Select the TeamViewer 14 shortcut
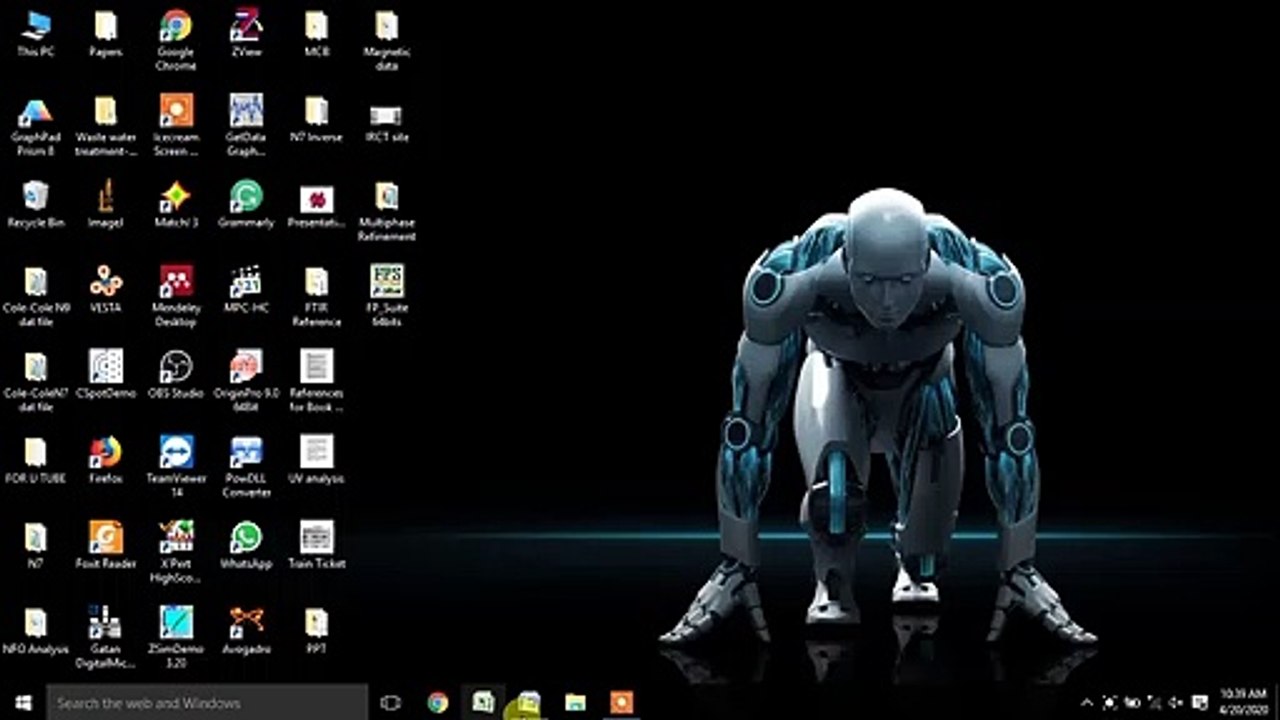1280x720 pixels. pyautogui.click(x=176, y=467)
